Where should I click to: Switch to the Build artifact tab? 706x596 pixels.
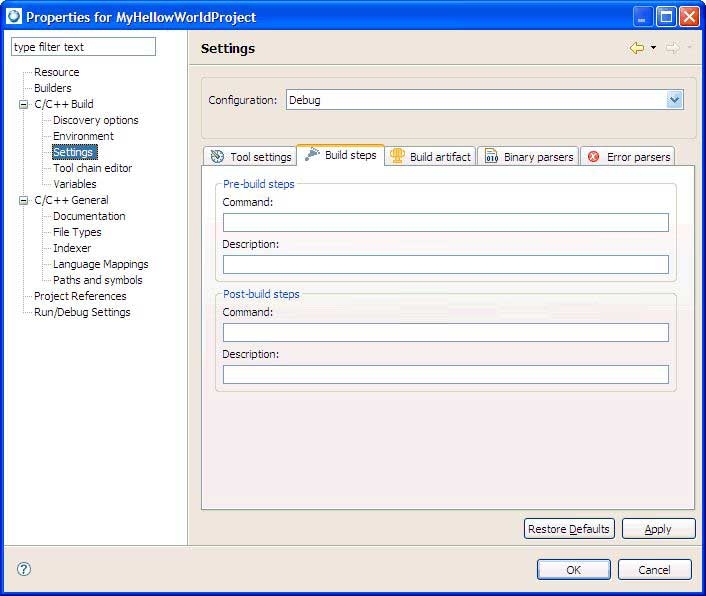tap(430, 157)
